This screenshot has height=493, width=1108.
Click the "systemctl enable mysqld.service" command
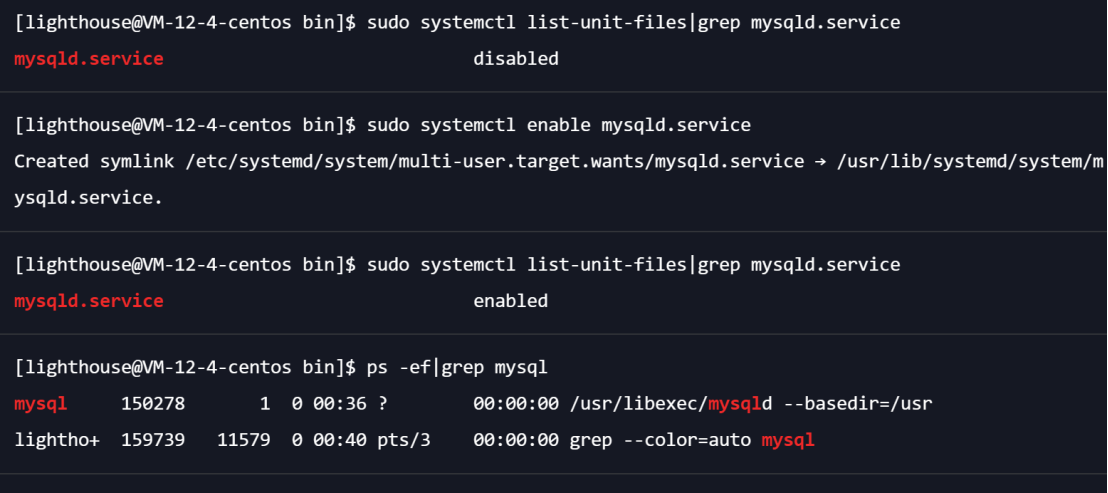[558, 125]
